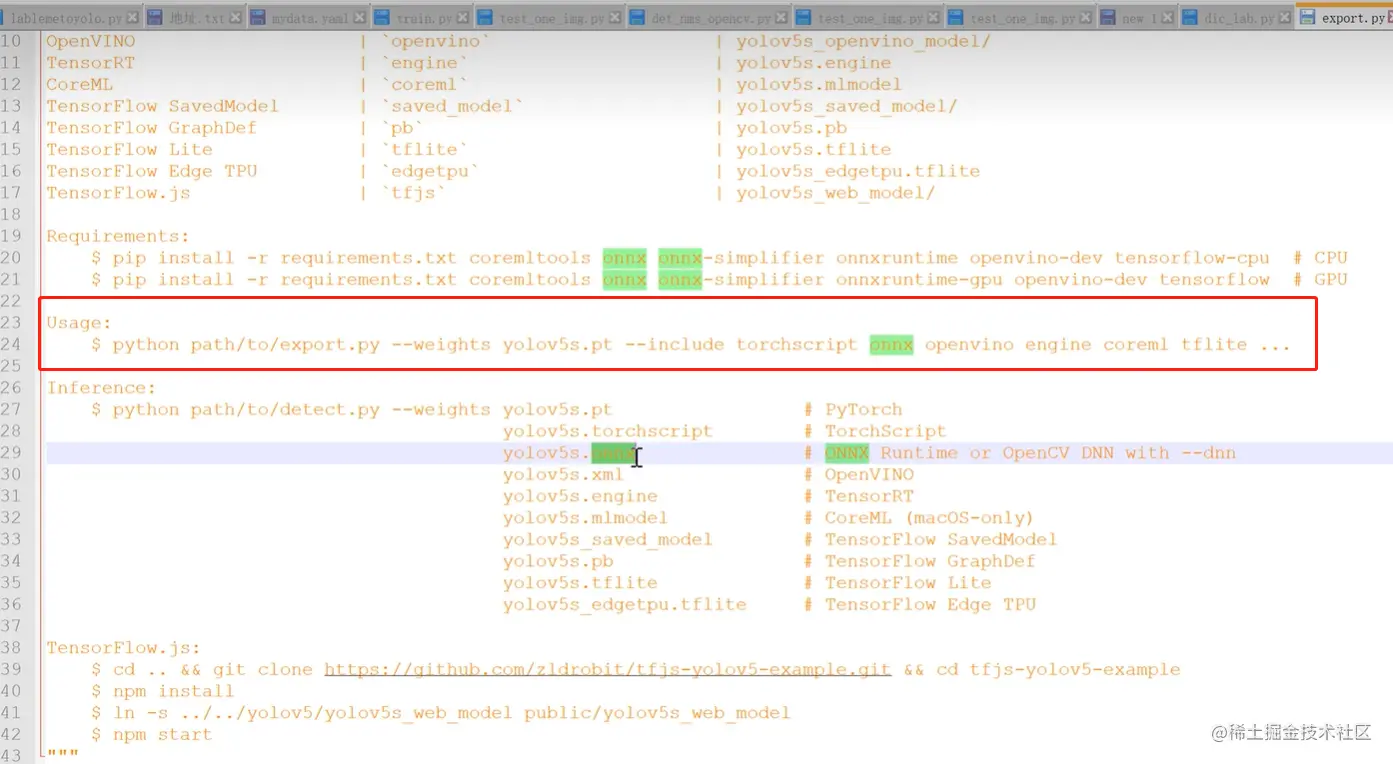
Task: Close the det_nms_opencv.py tab
Action: [x=783, y=18]
